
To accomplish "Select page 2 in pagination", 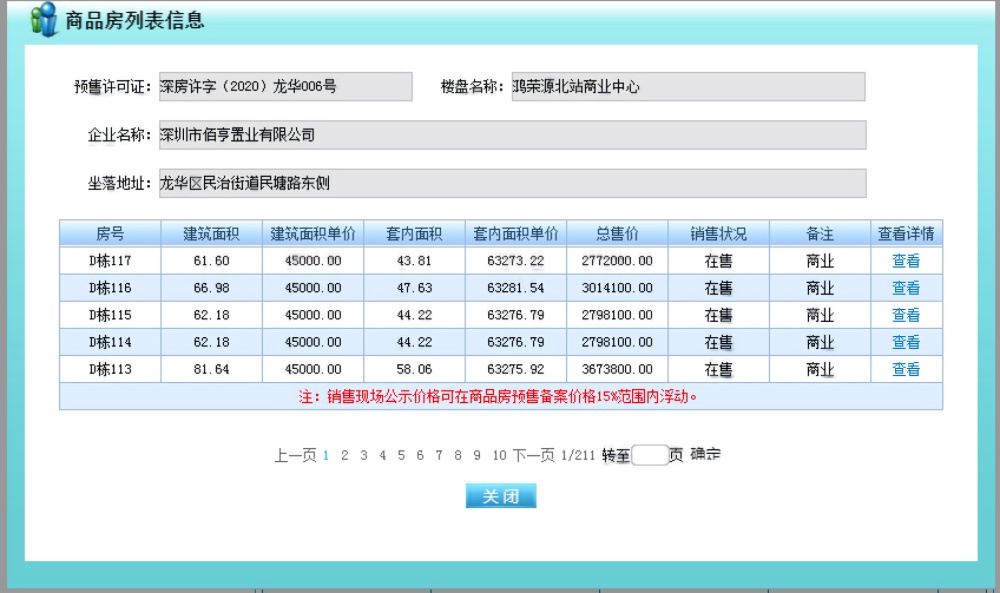I will [344, 455].
